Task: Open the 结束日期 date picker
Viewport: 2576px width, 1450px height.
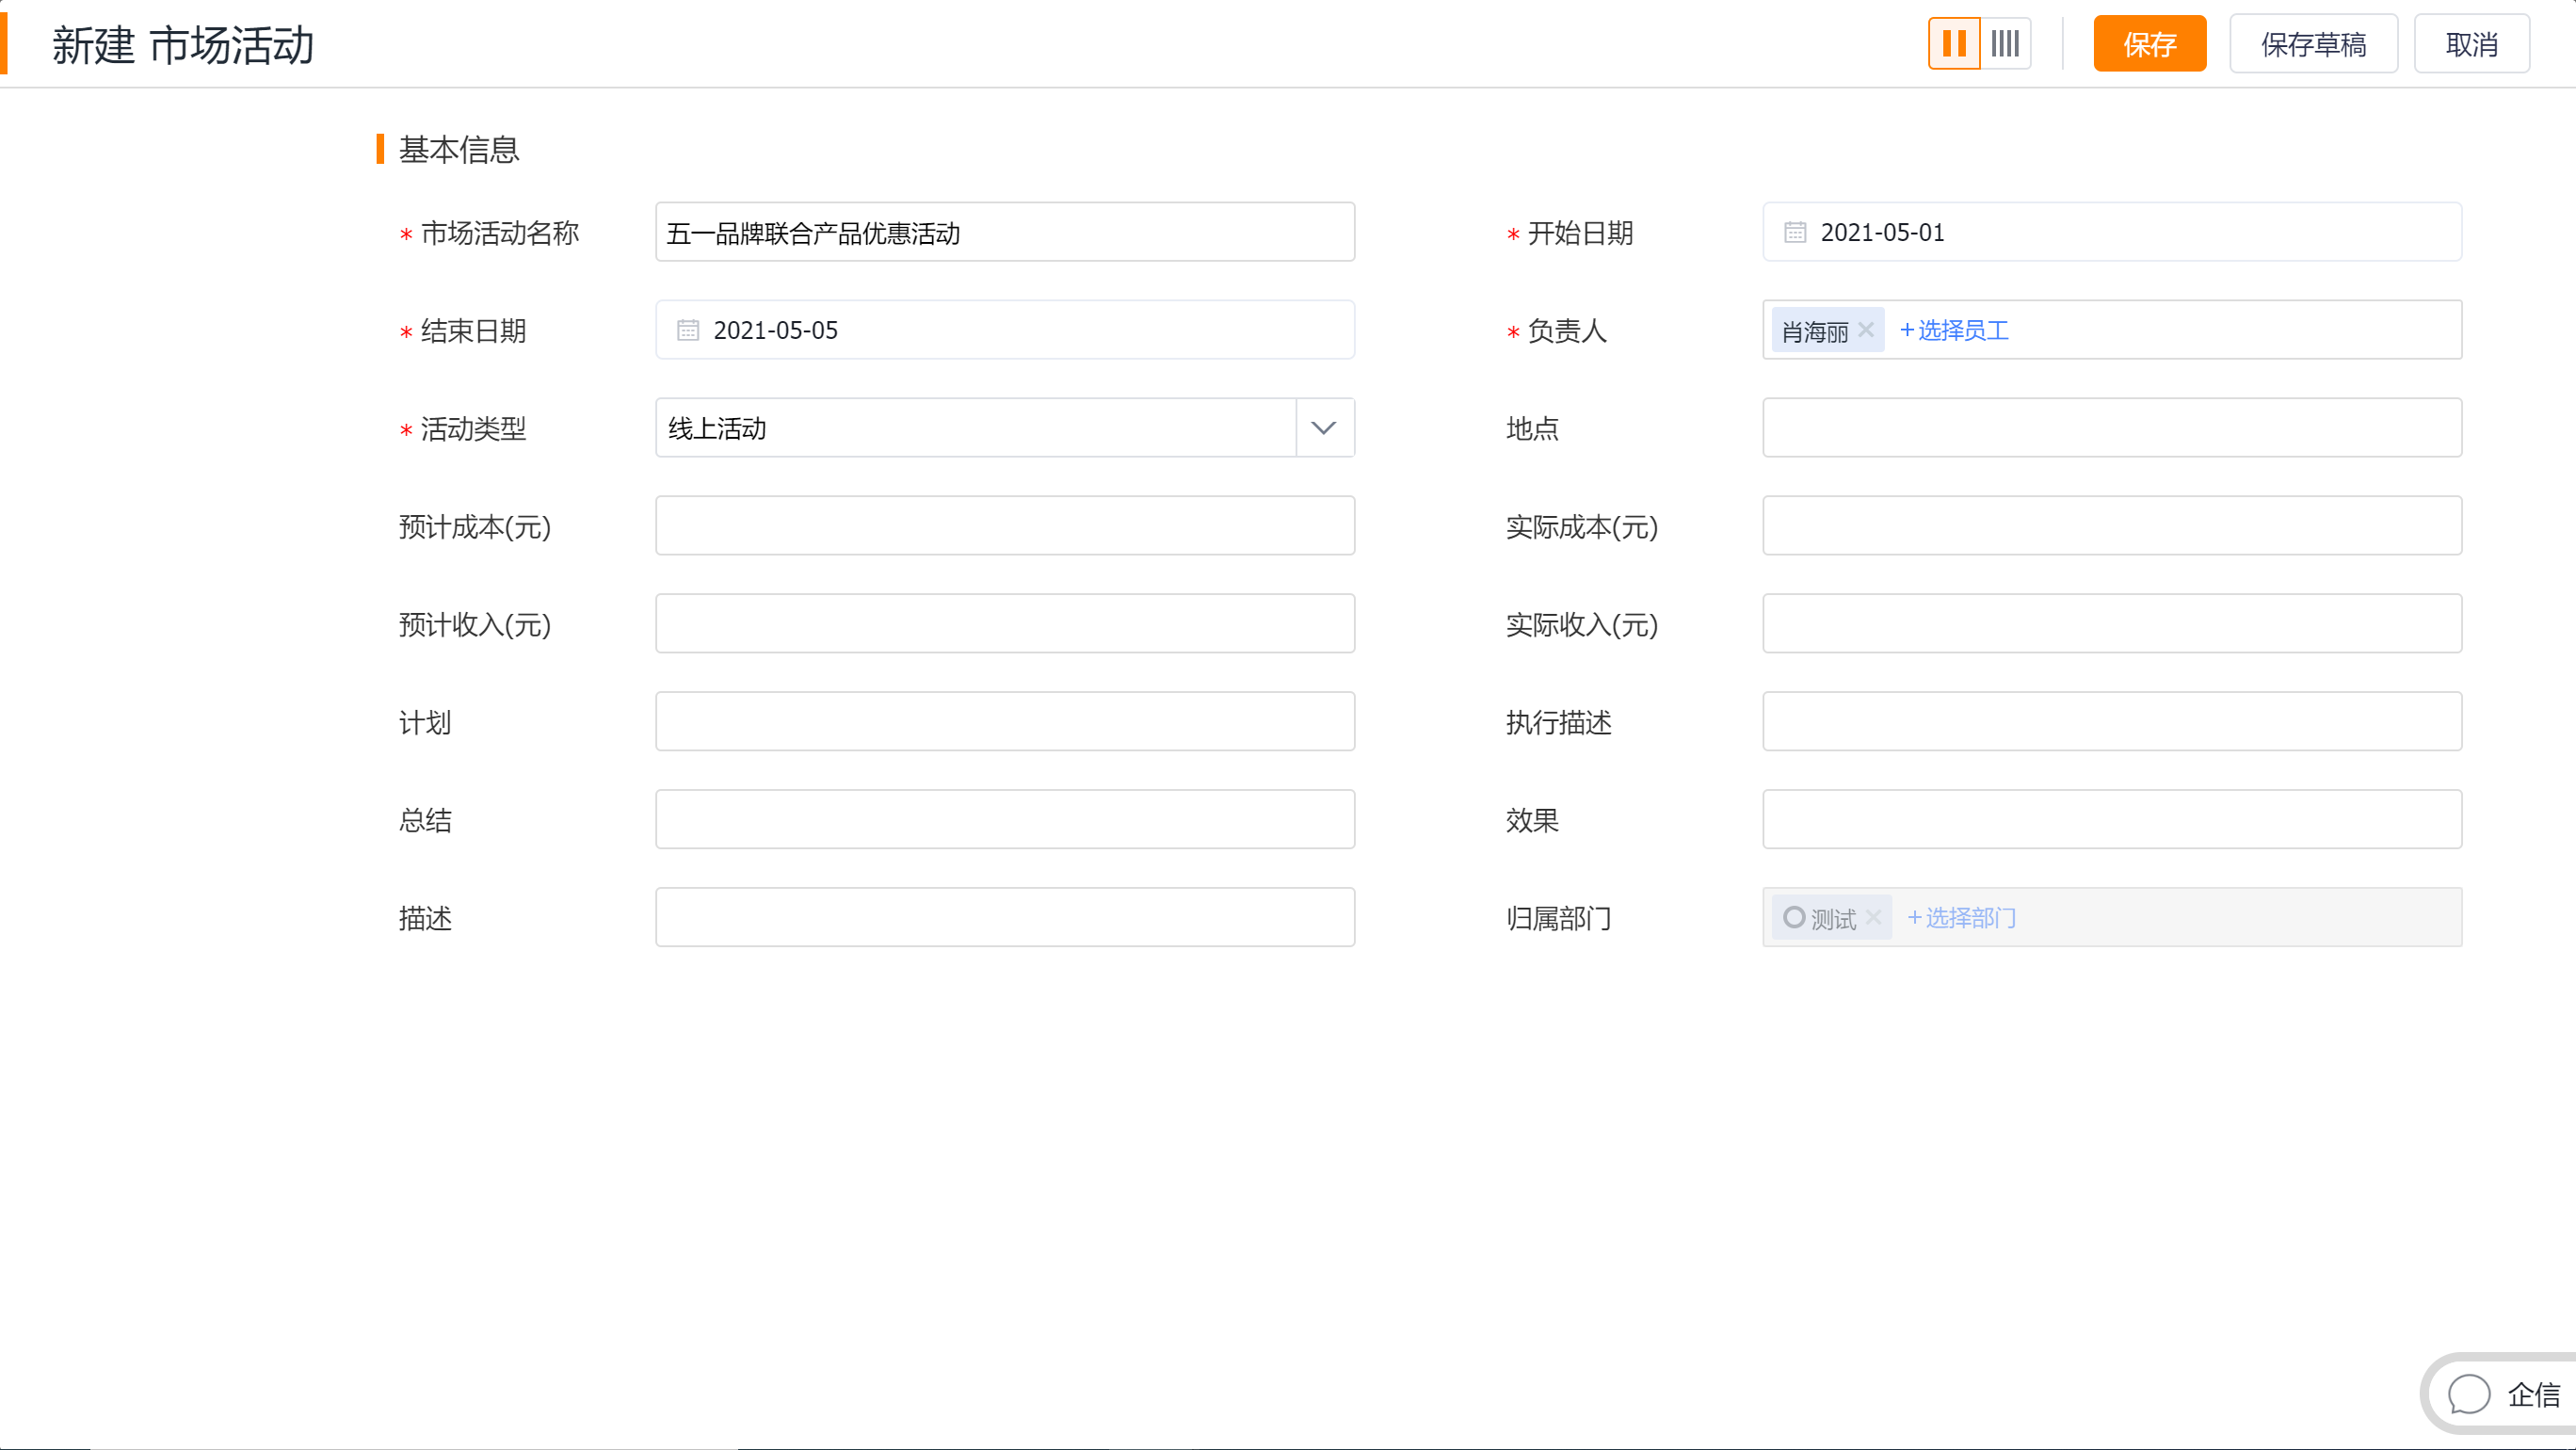Action: (x=1005, y=330)
